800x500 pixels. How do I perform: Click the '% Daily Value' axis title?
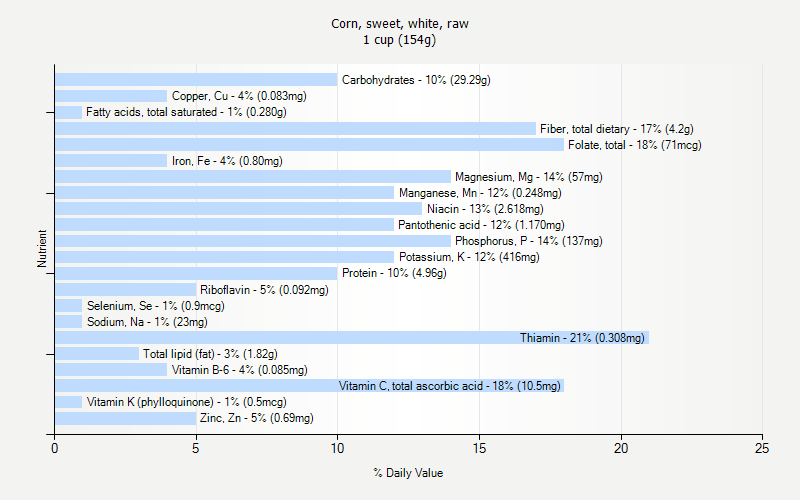pyautogui.click(x=408, y=473)
